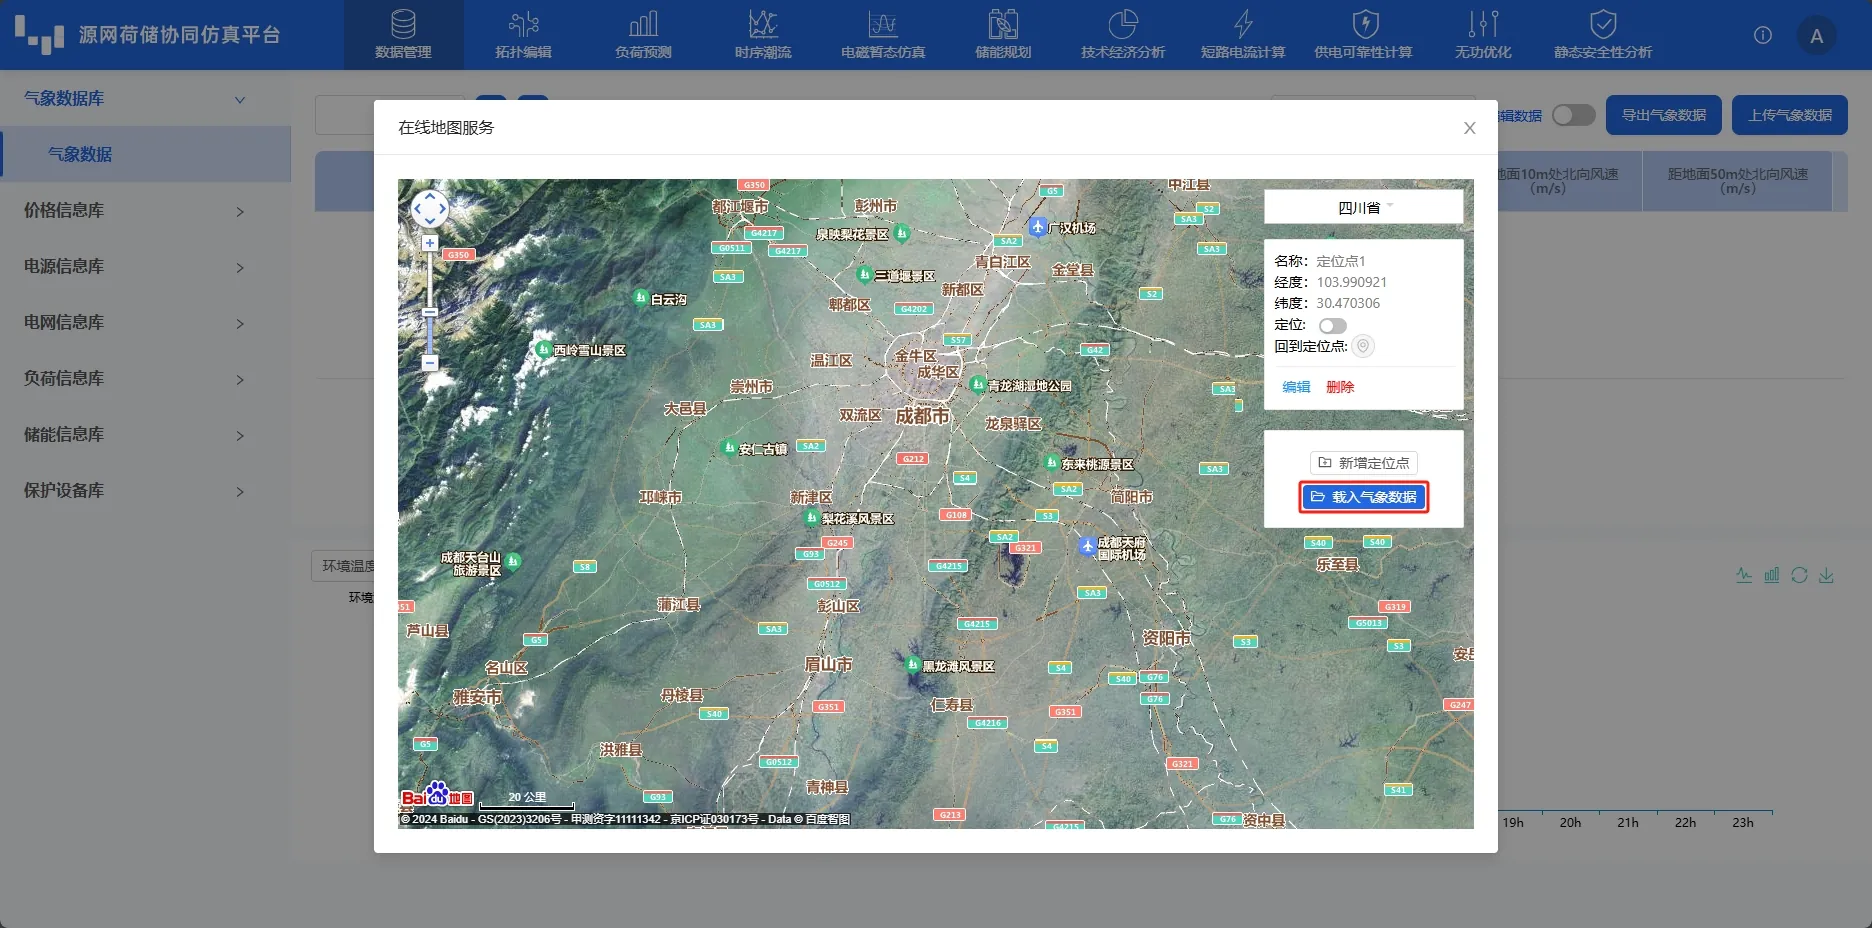This screenshot has height=928, width=1872.
Task: Click the 资阳市 label on map
Action: [x=1167, y=638]
